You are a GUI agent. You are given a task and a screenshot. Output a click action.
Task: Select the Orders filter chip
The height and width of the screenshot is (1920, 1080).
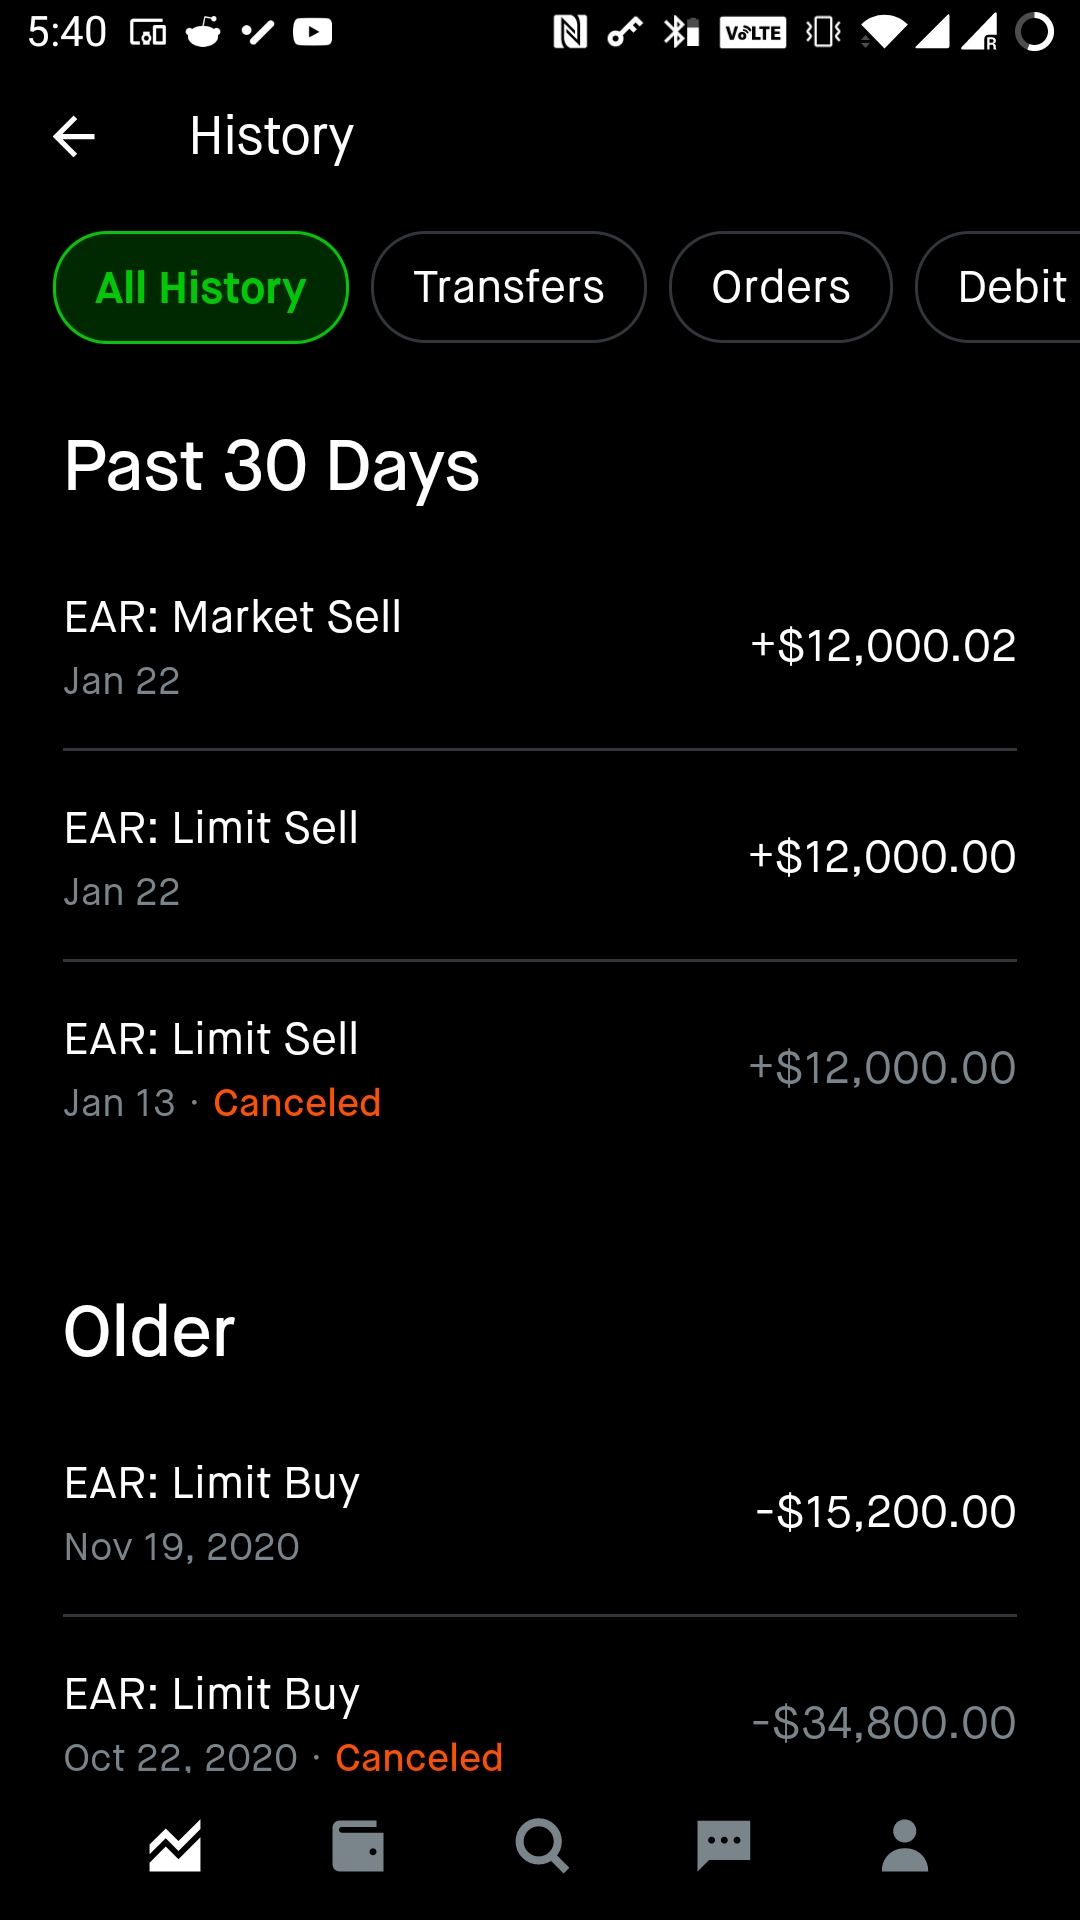click(x=781, y=287)
